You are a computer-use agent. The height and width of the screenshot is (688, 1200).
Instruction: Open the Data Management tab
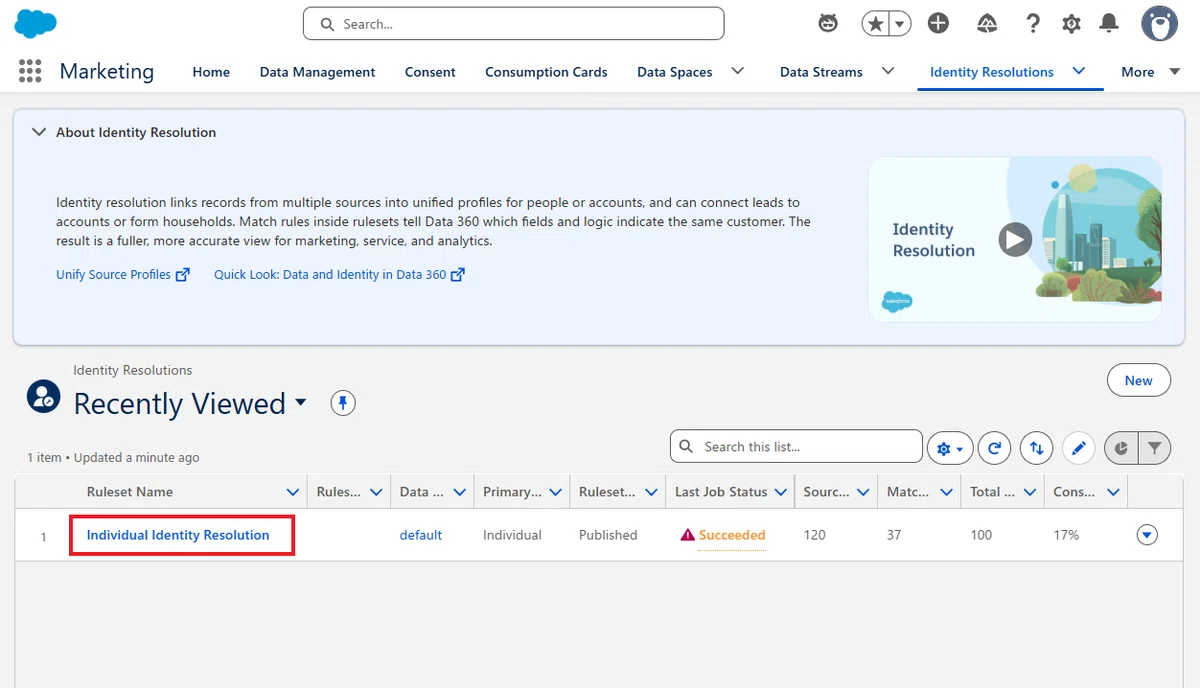(x=317, y=72)
